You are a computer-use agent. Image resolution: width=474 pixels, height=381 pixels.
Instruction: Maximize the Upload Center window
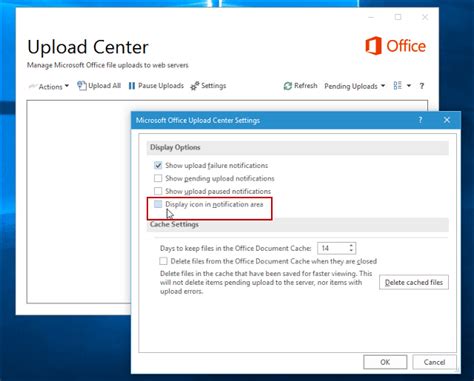coord(398,17)
